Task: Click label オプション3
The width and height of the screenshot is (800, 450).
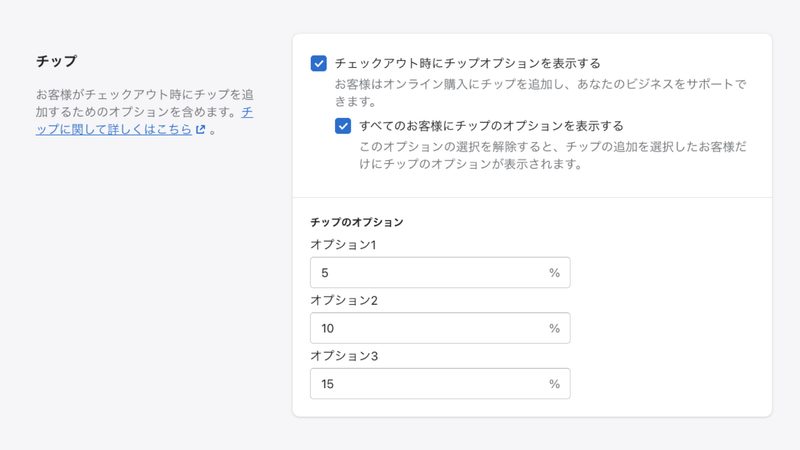Action: 344,356
